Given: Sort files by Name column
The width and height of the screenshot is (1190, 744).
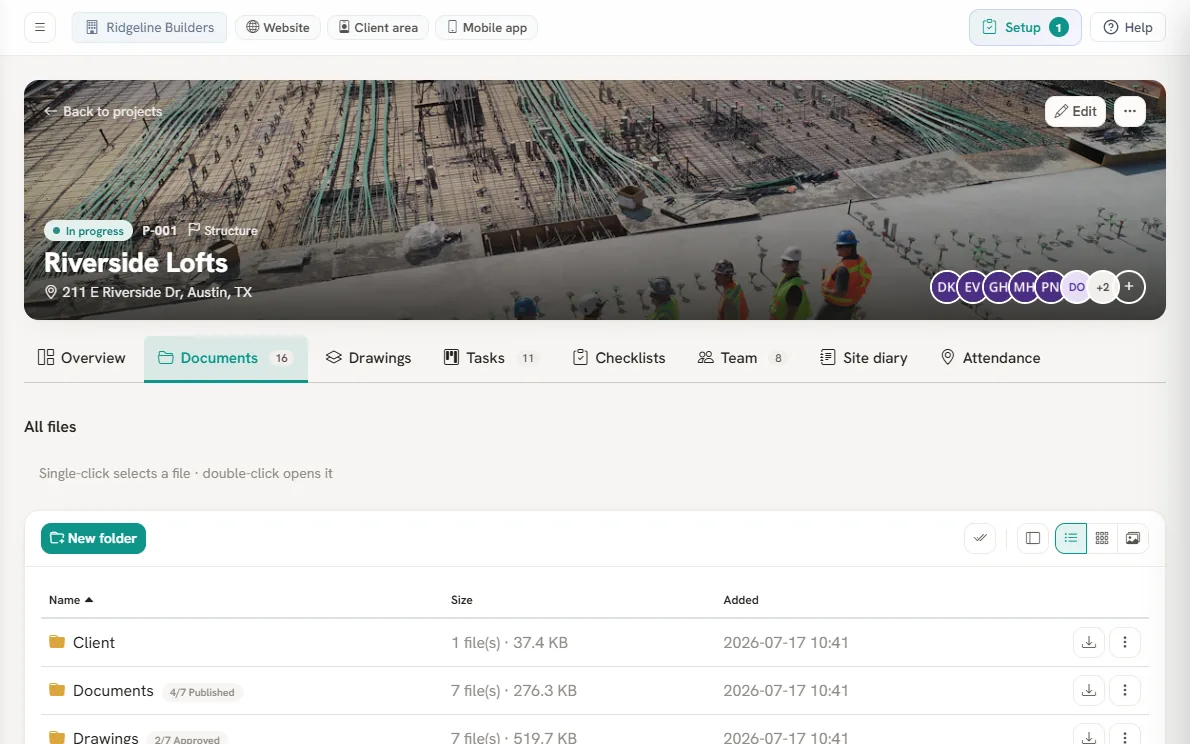Looking at the screenshot, I should (71, 600).
